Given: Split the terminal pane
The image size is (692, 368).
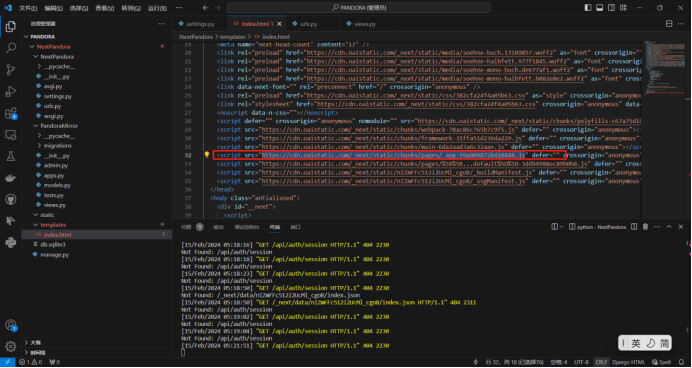Looking at the screenshot, I should tap(634, 227).
